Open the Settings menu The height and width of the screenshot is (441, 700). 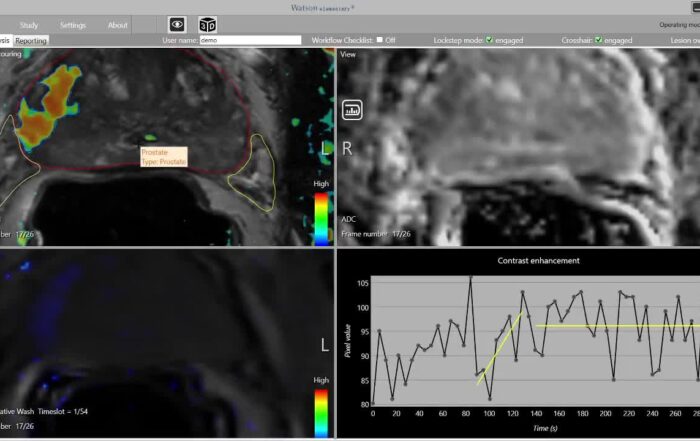[x=73, y=25]
